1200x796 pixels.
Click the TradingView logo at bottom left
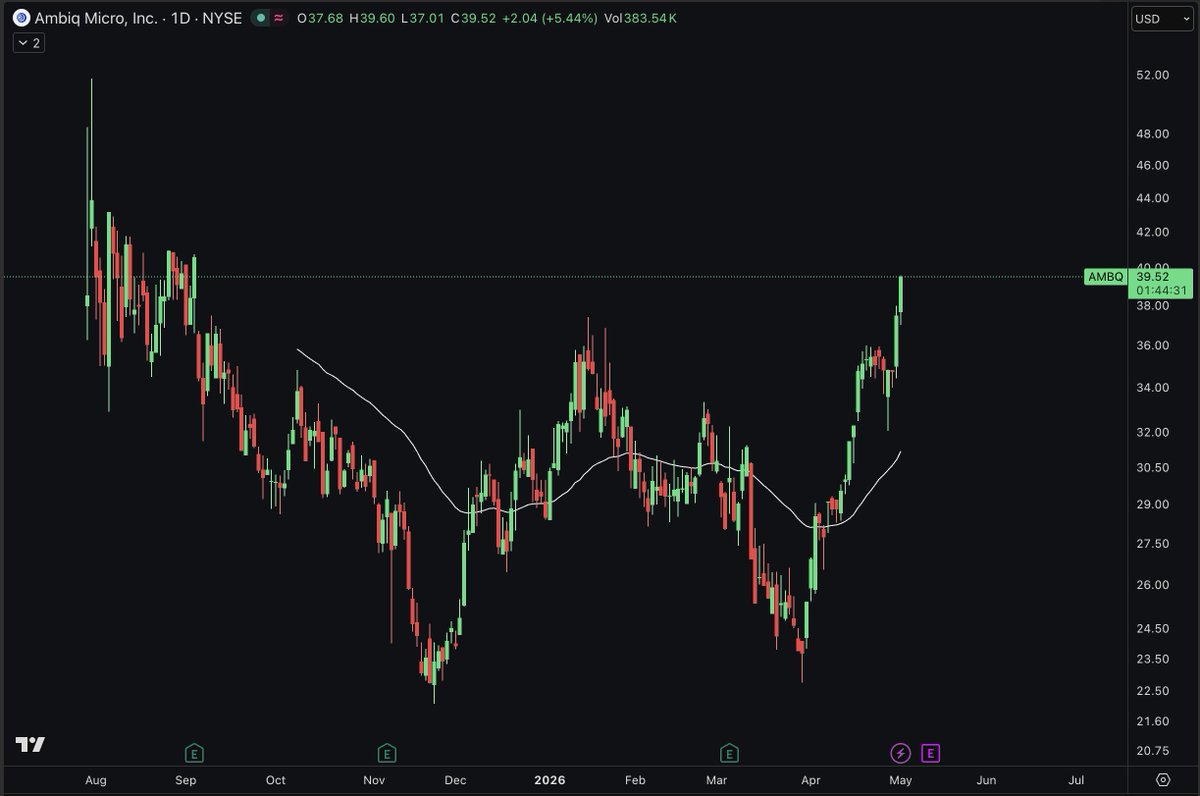29,745
